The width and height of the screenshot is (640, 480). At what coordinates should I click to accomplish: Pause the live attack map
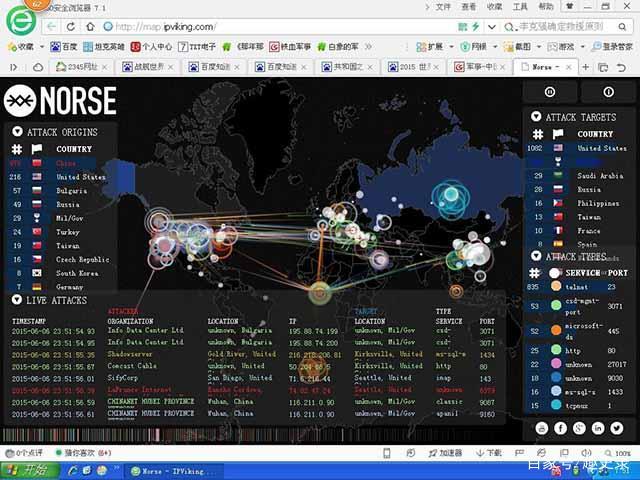point(550,92)
